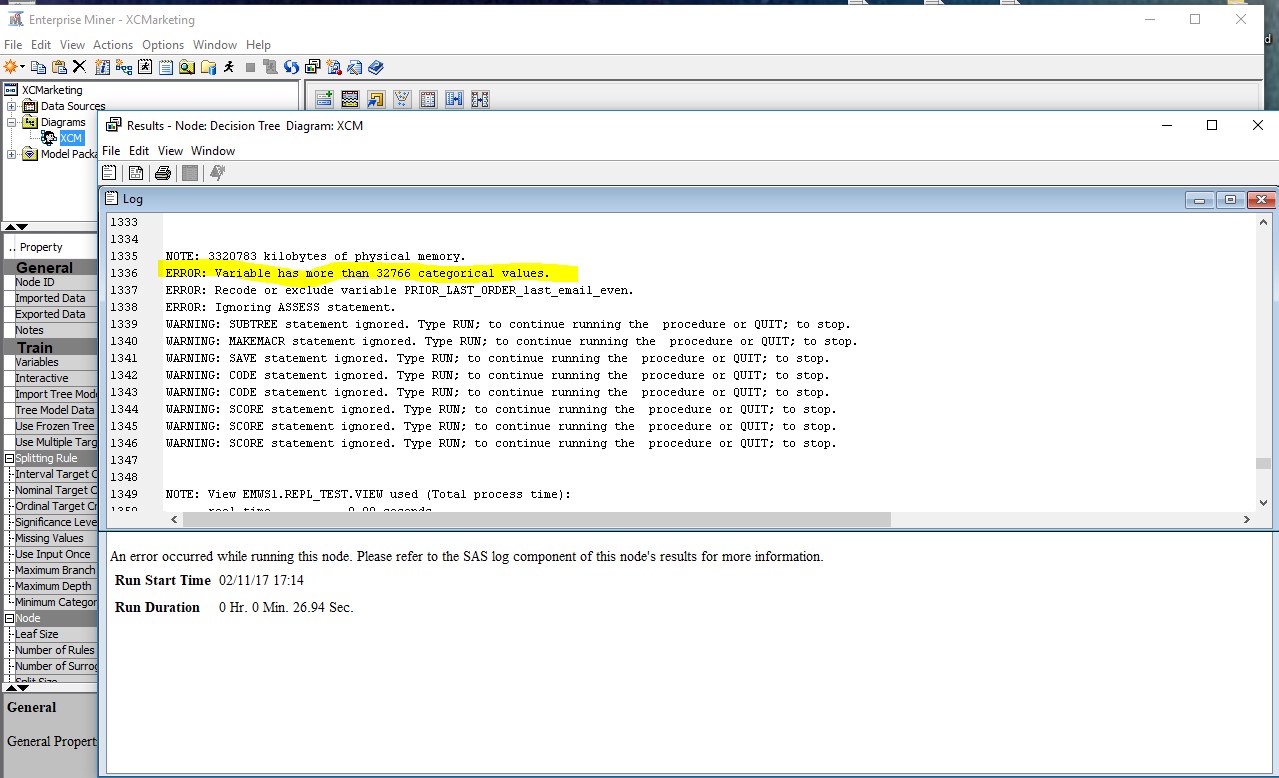Open the Actions menu
Image resolution: width=1279 pixels, height=778 pixels.
coord(113,44)
